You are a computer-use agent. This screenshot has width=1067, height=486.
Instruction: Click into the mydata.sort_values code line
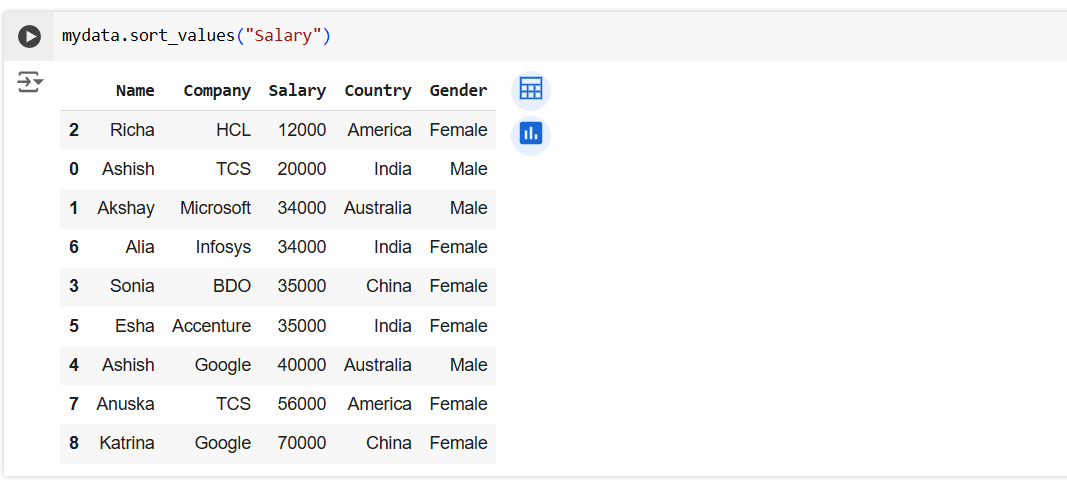(150, 37)
